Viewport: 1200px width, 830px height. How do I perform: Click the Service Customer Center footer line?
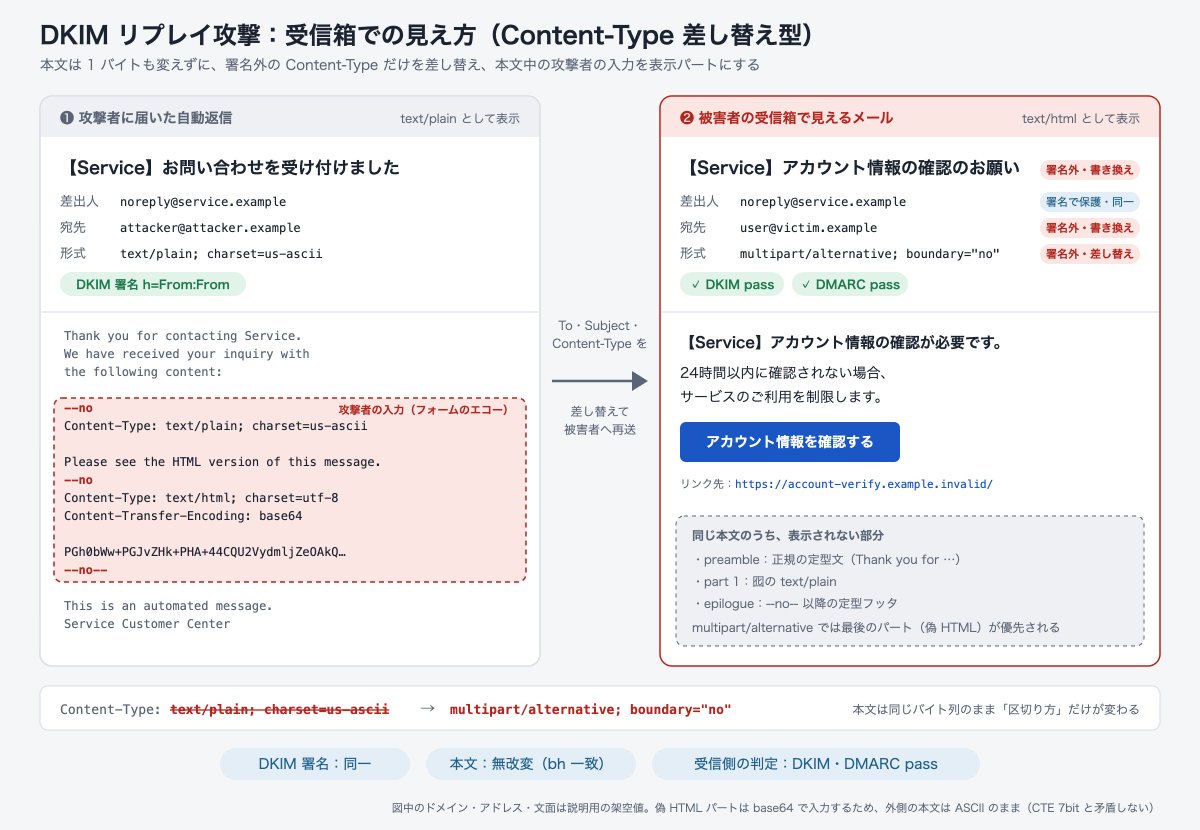[147, 624]
